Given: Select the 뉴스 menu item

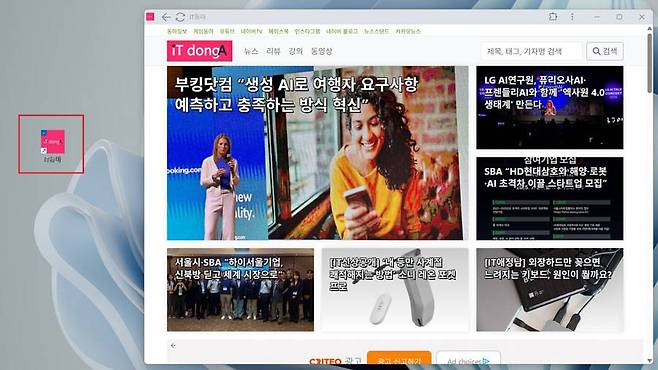Looking at the screenshot, I should point(251,51).
